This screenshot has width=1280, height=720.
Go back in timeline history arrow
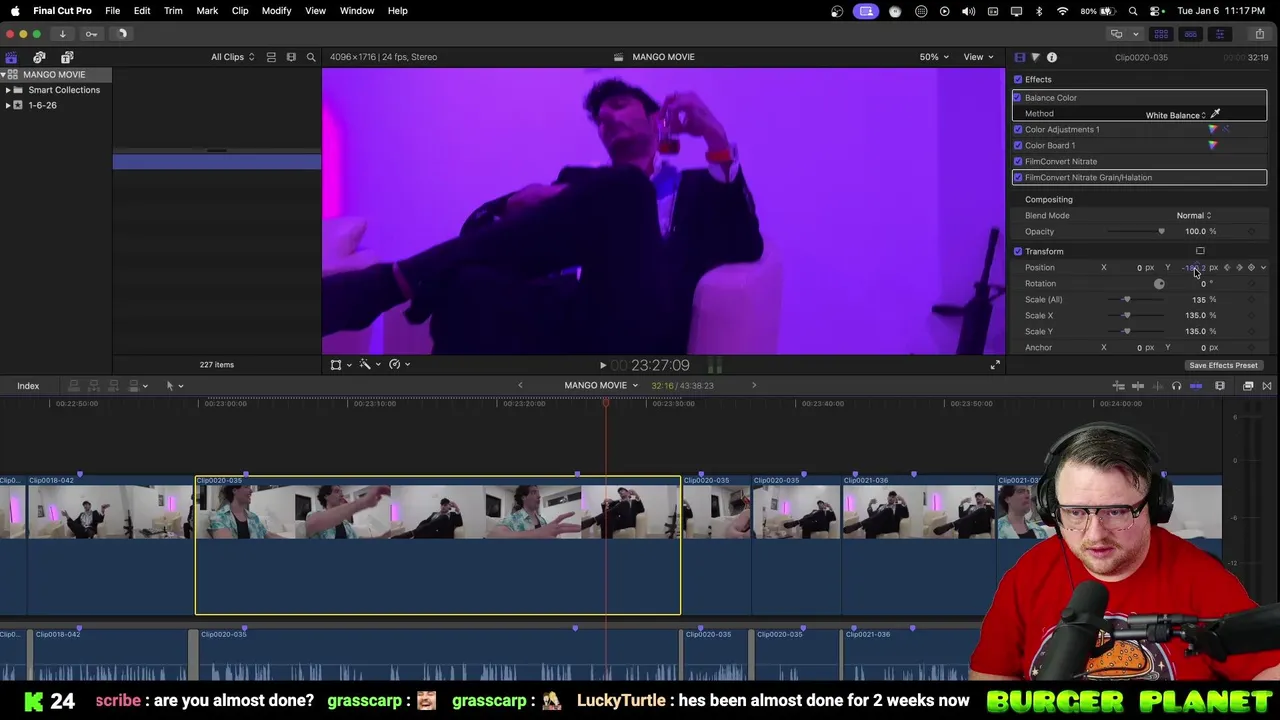pyautogui.click(x=520, y=386)
